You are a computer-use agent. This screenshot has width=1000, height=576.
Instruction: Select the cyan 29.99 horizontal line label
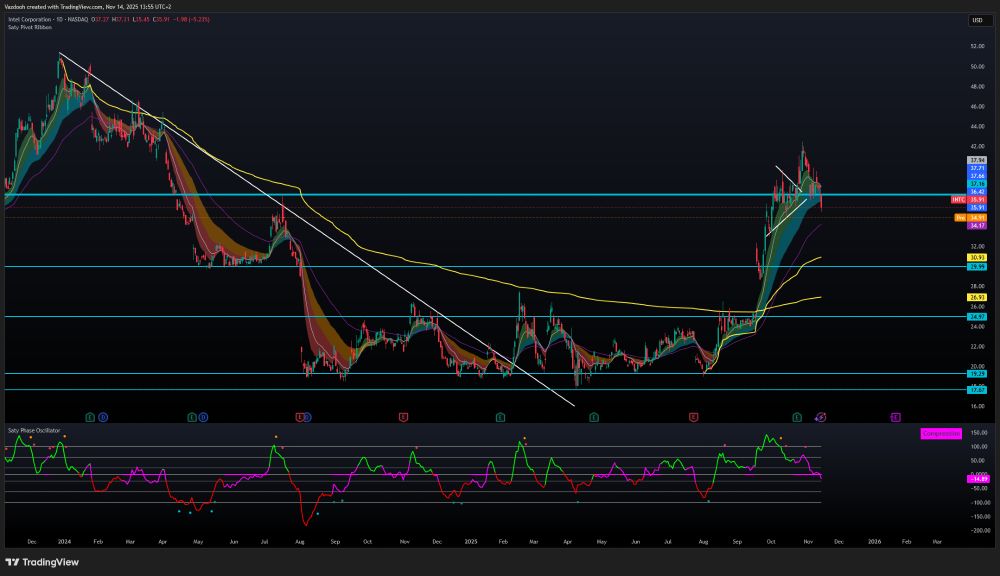[x=977, y=267]
